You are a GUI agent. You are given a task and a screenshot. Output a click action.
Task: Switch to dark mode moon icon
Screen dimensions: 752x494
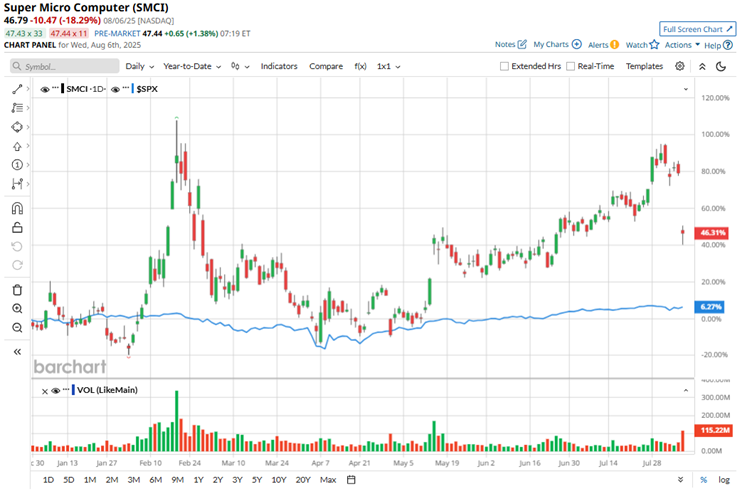pyautogui.click(x=721, y=67)
